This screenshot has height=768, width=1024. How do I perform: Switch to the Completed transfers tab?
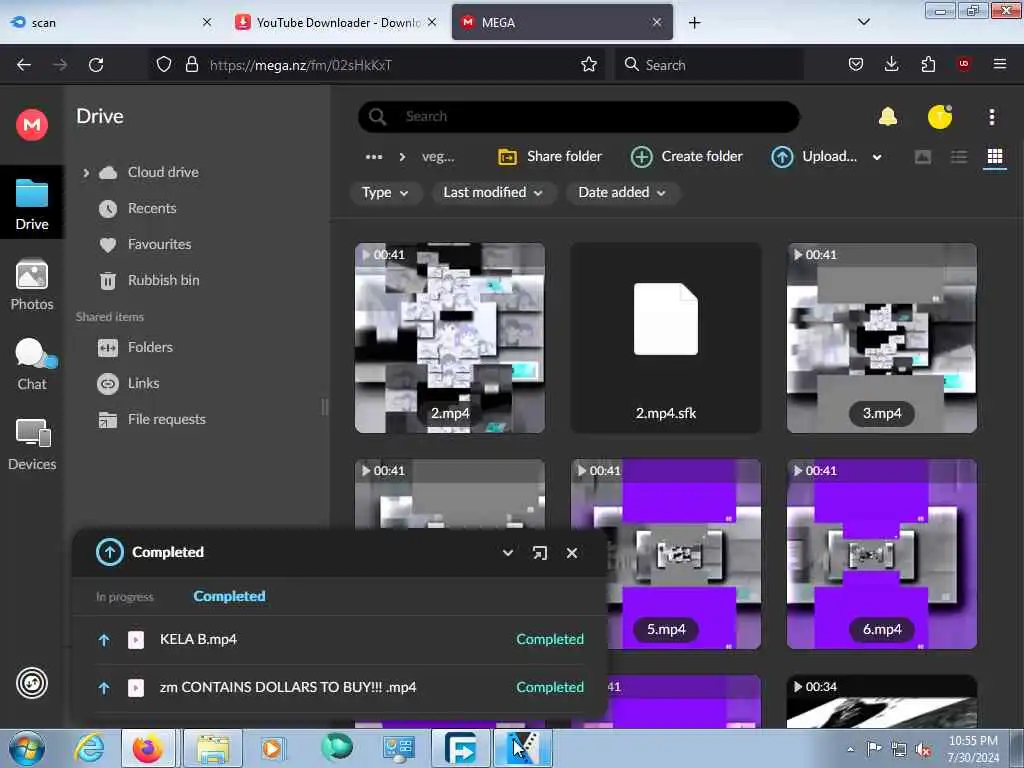point(229,596)
